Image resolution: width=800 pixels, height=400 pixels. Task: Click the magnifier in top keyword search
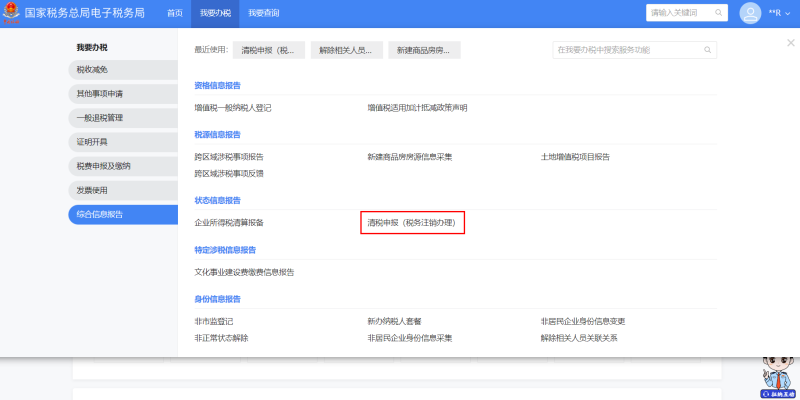(x=719, y=13)
